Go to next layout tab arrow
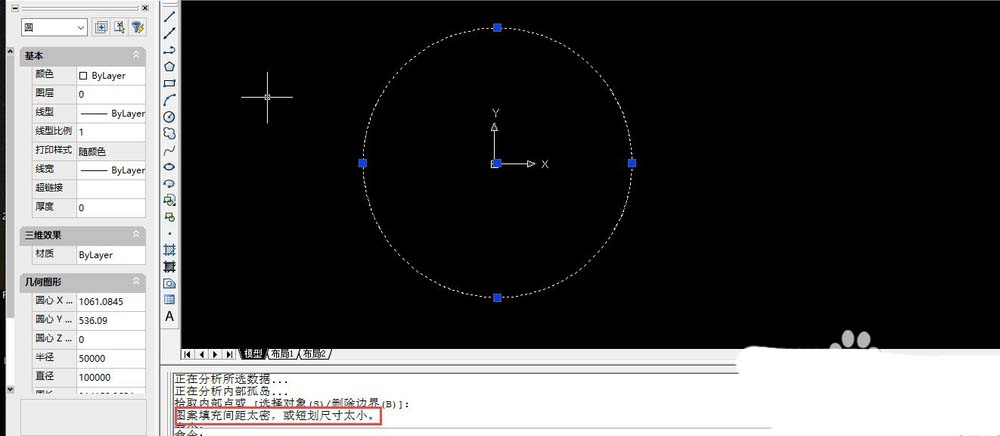 pyautogui.click(x=215, y=354)
